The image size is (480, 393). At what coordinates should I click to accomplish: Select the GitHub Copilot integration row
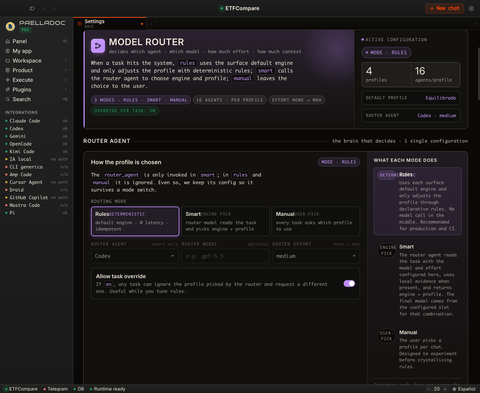pyautogui.click(x=36, y=197)
